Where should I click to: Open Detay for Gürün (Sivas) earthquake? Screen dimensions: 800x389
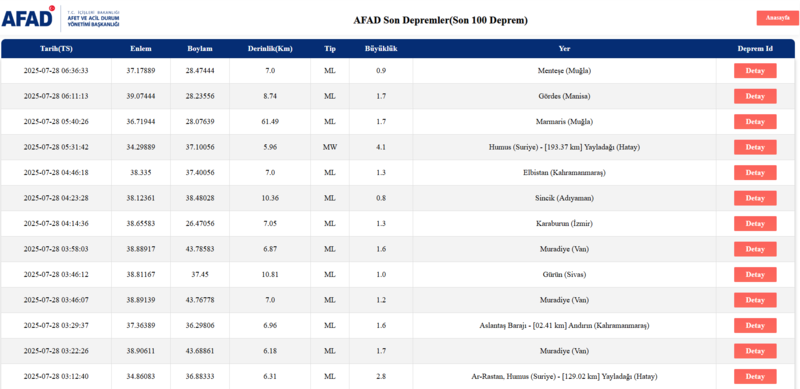pos(755,275)
